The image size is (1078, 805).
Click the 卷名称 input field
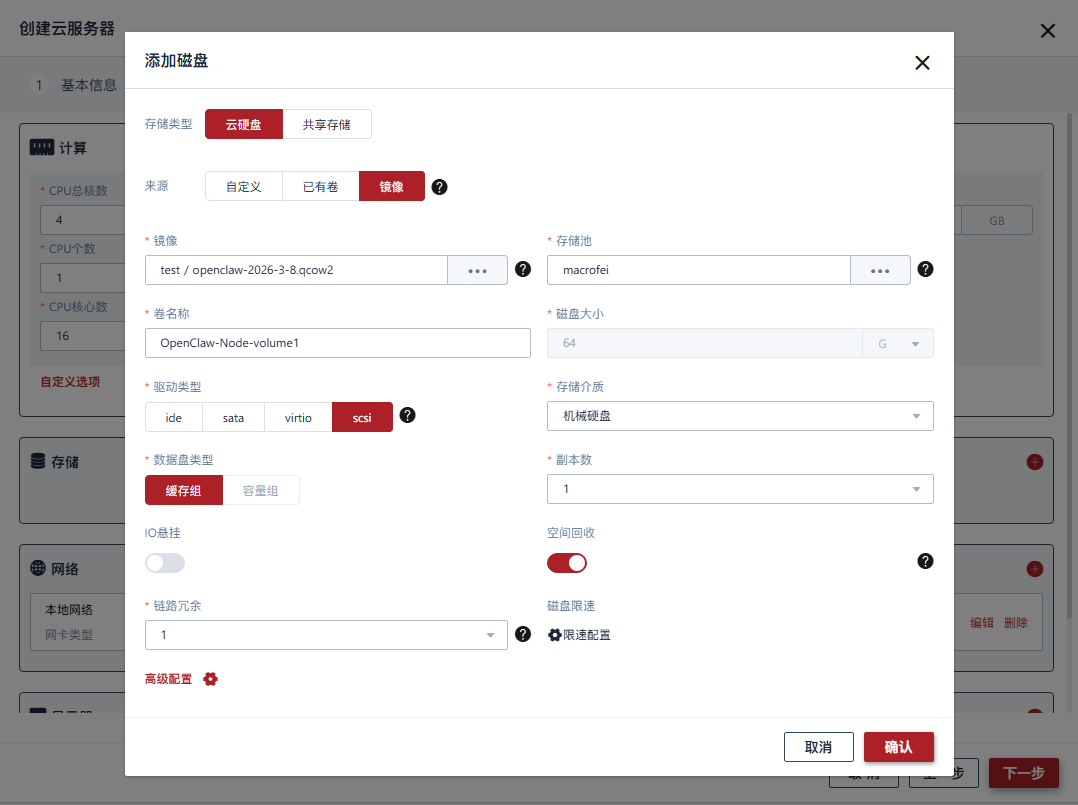337,343
